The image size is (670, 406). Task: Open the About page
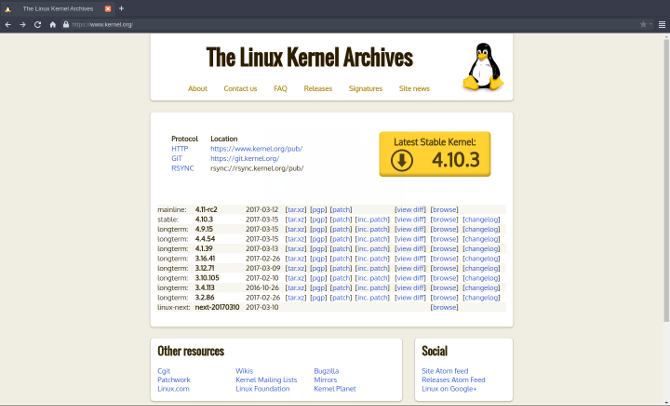197,88
